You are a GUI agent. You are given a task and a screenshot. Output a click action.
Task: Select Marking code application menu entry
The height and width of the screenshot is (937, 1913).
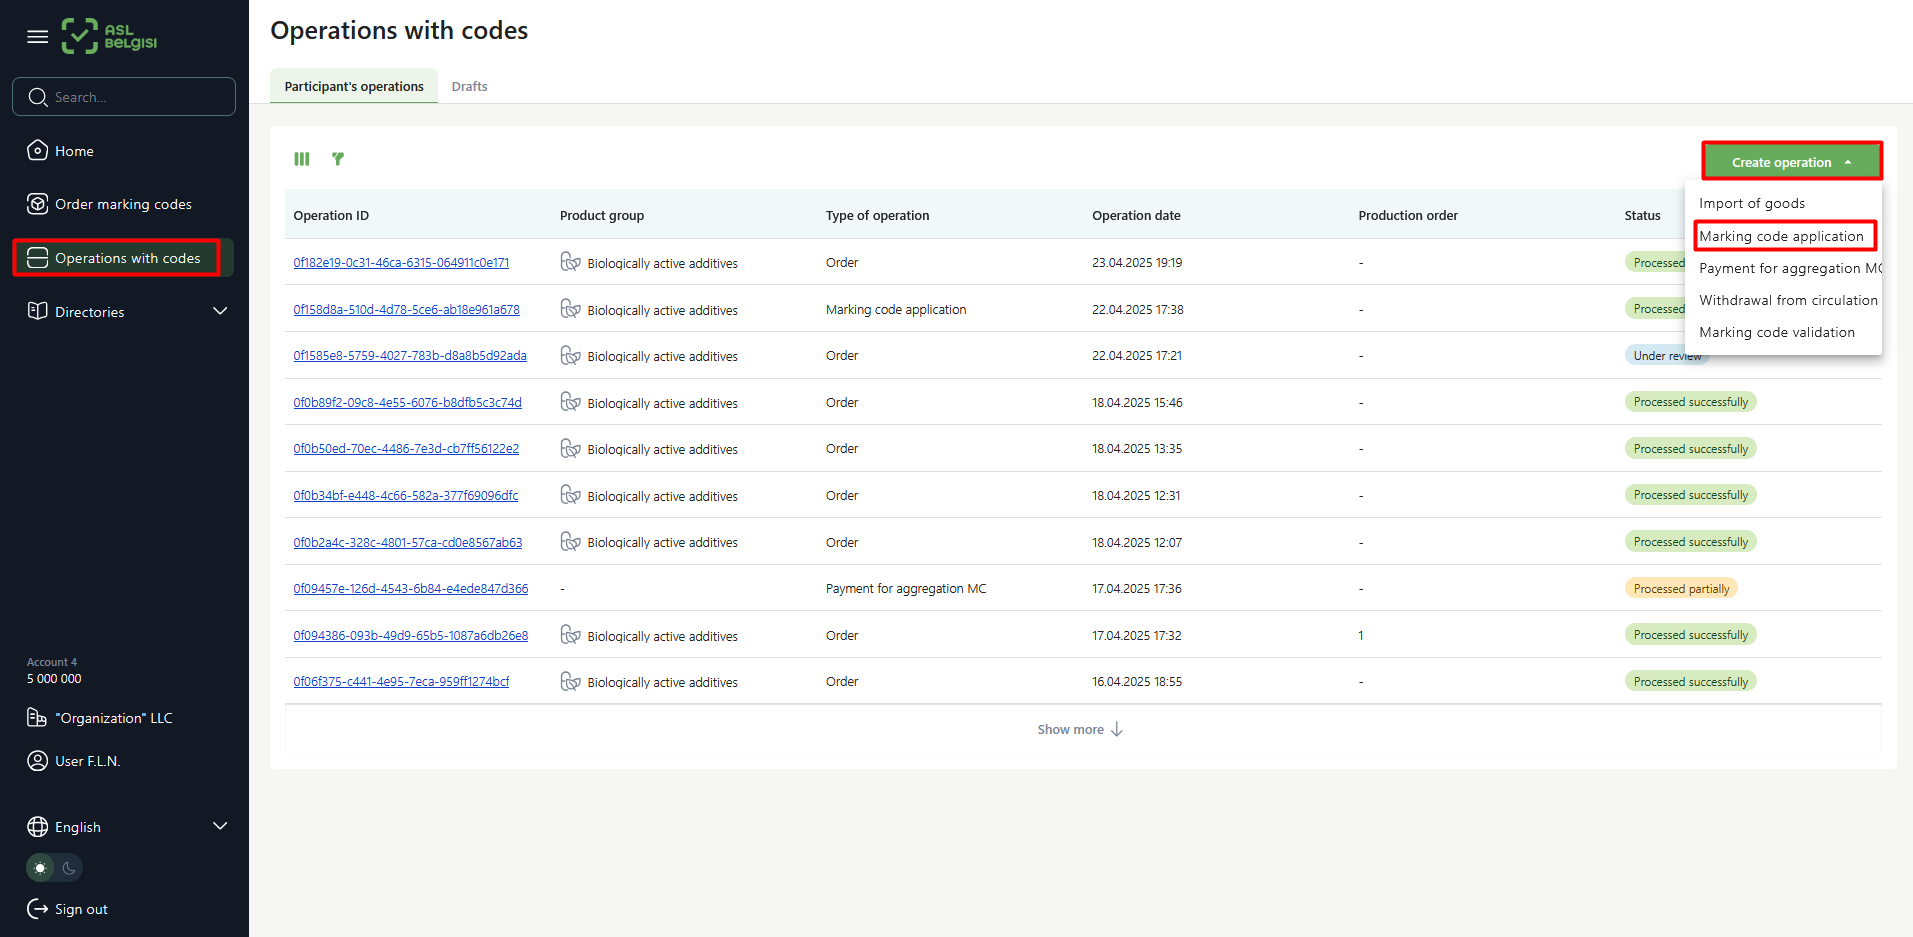click(1781, 236)
